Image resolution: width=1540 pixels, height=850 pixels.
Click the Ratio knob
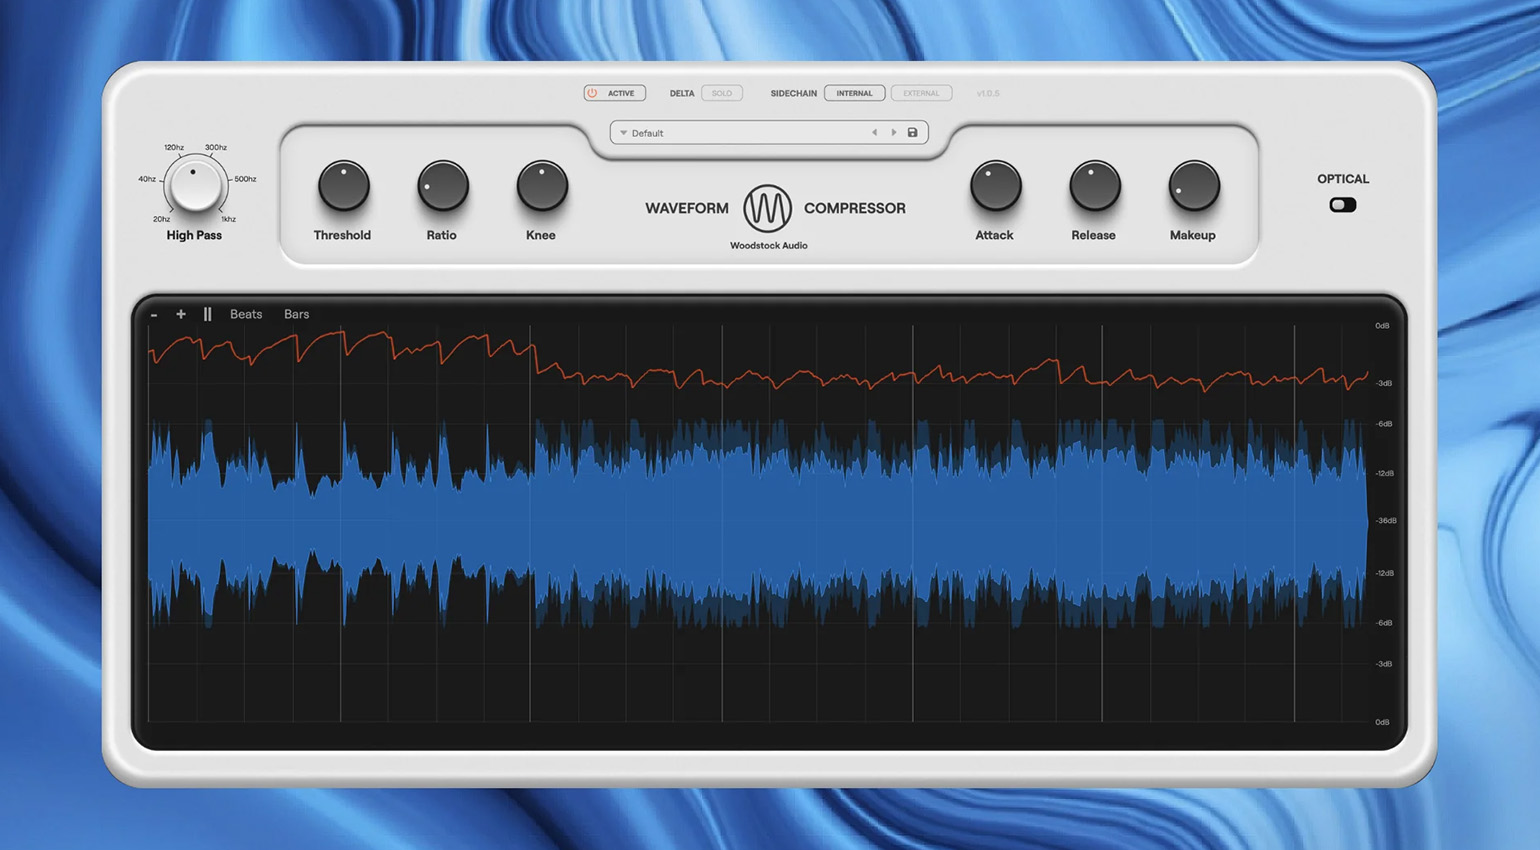442,187
